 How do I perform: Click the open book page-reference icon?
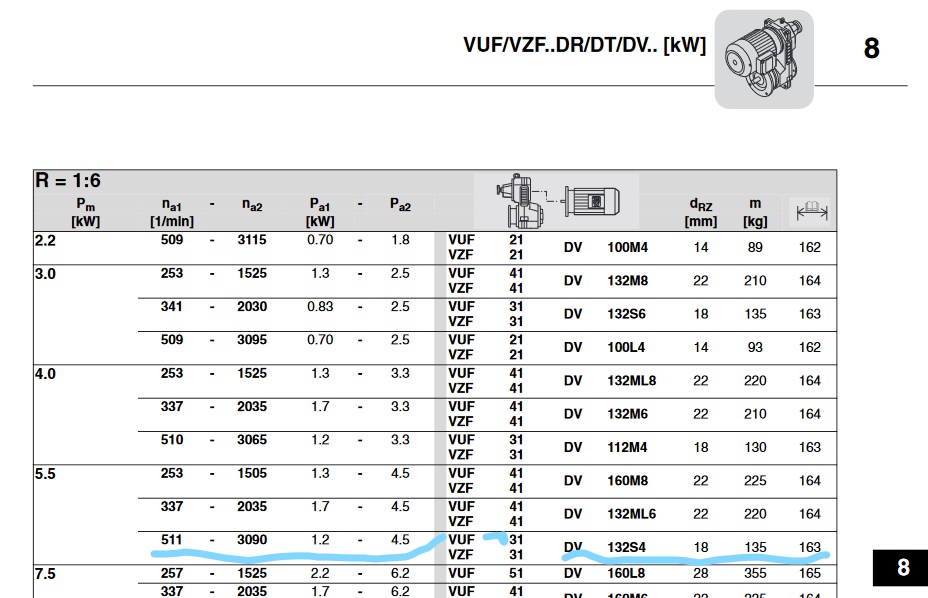(x=809, y=212)
